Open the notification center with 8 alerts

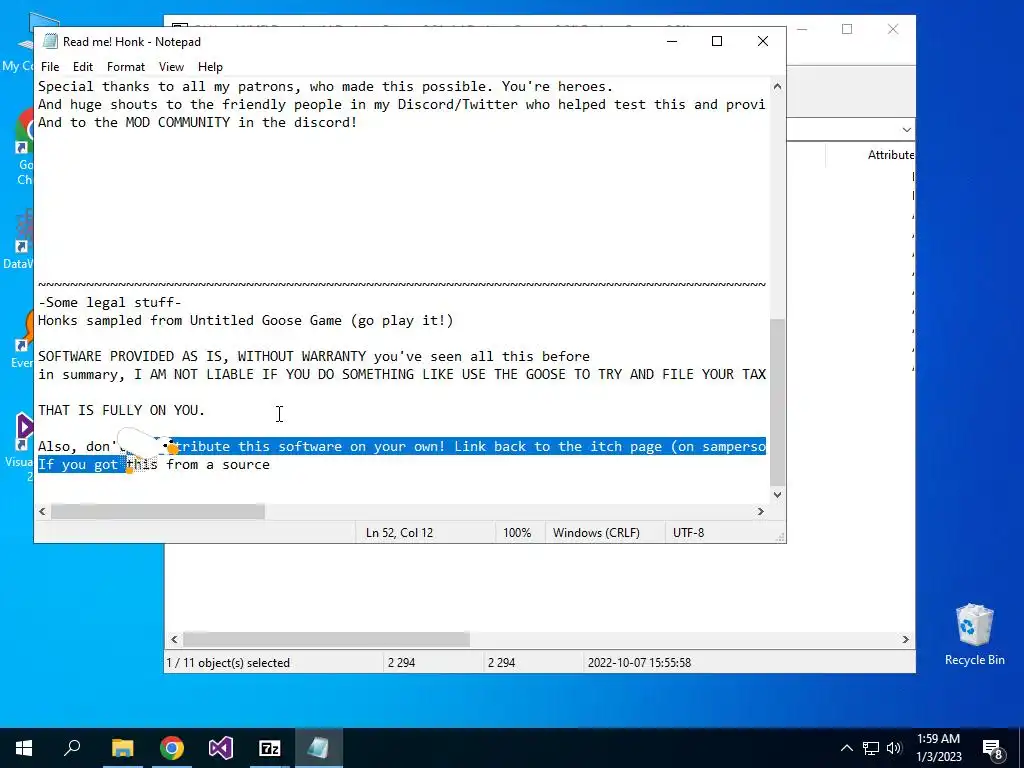coord(992,748)
